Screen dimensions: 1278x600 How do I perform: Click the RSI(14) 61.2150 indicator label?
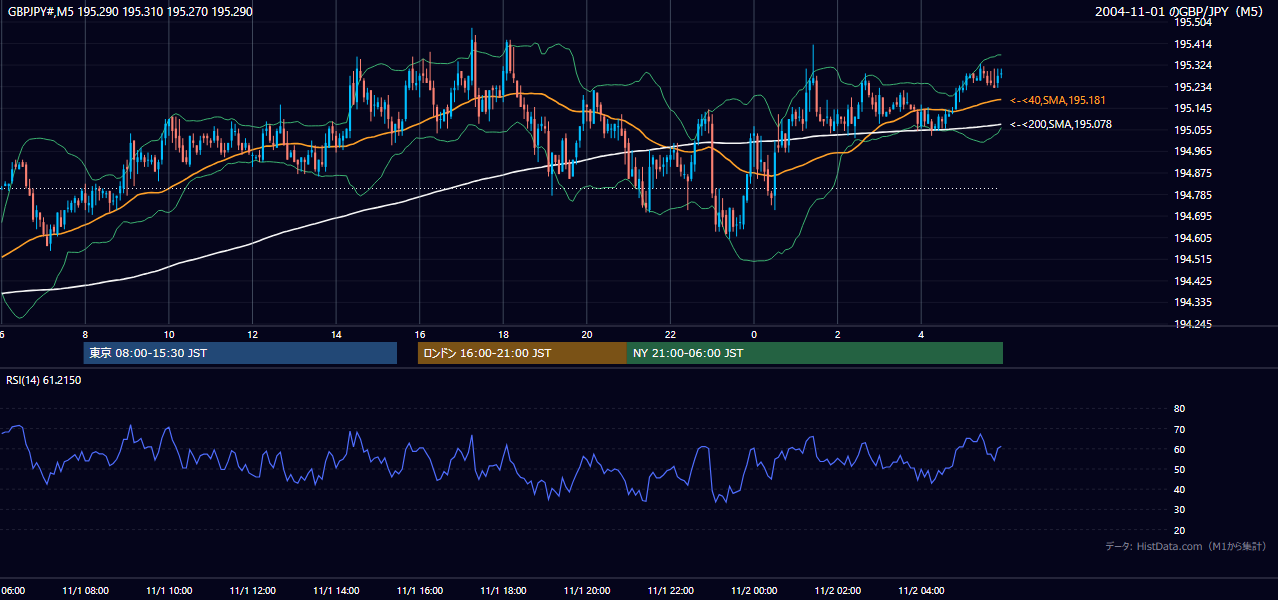coord(44,380)
